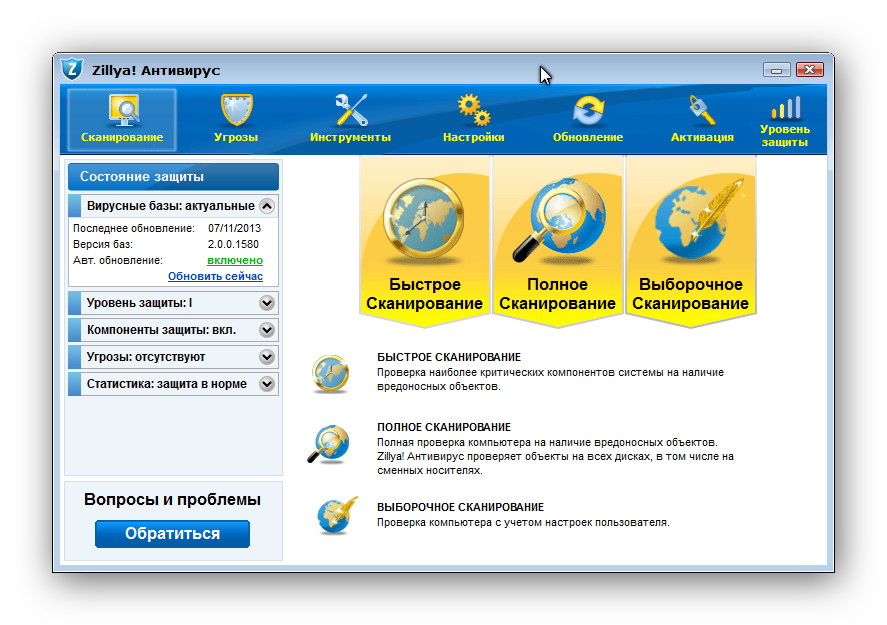This screenshot has height=625, width=887.
Task: Click the Состояние защиты header
Action: pos(173,177)
